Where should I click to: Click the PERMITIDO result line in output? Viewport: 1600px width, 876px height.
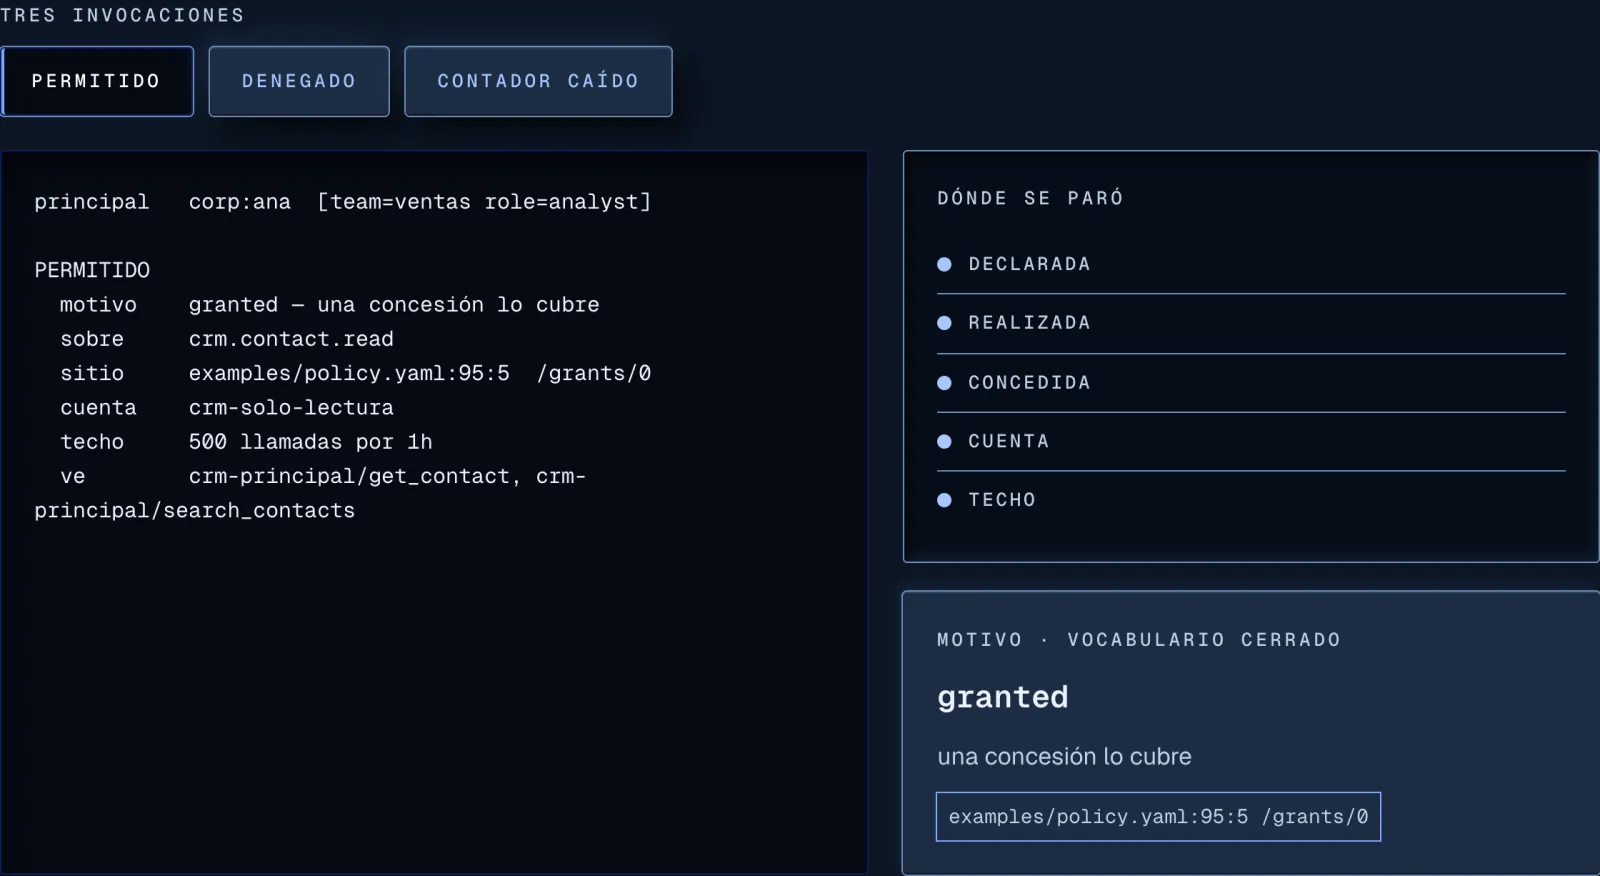point(92,270)
